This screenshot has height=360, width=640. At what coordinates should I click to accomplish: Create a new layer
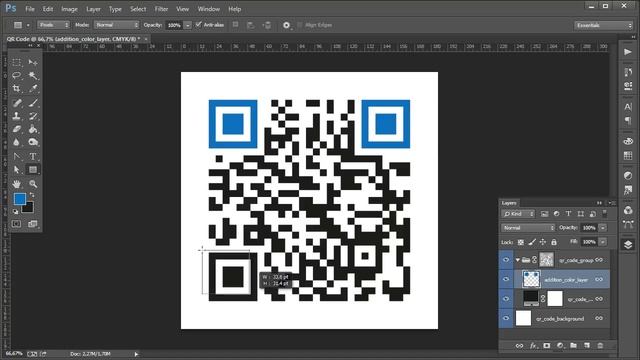point(587,346)
